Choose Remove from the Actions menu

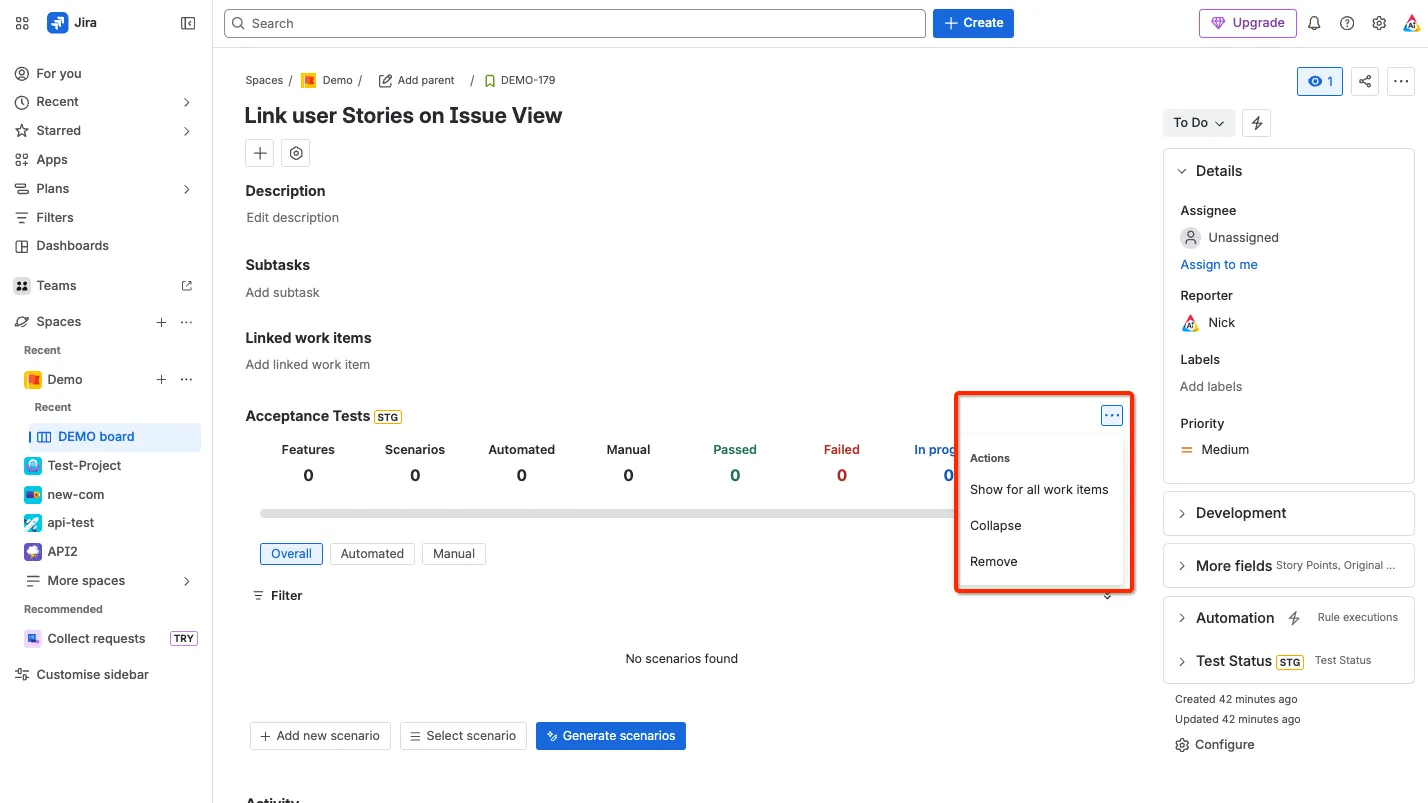click(x=1040, y=562)
